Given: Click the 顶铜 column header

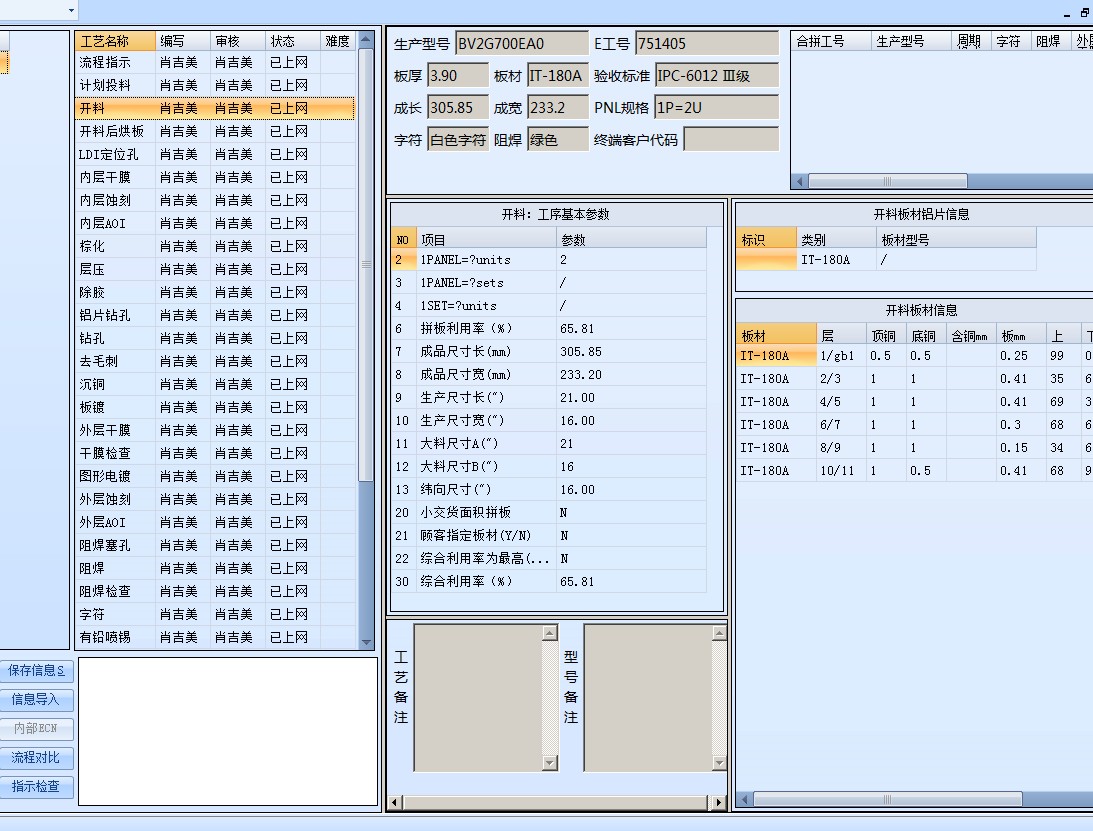Looking at the screenshot, I should pyautogui.click(x=885, y=336).
